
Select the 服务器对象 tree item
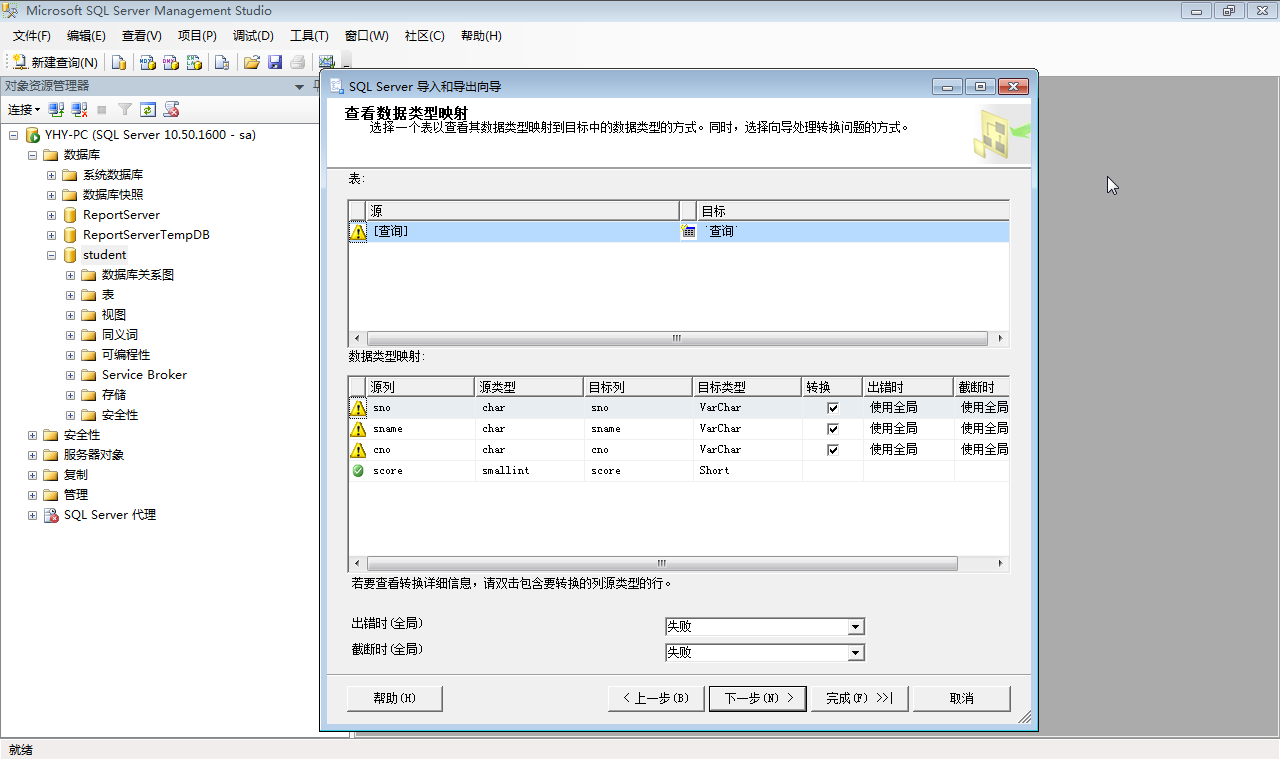94,455
